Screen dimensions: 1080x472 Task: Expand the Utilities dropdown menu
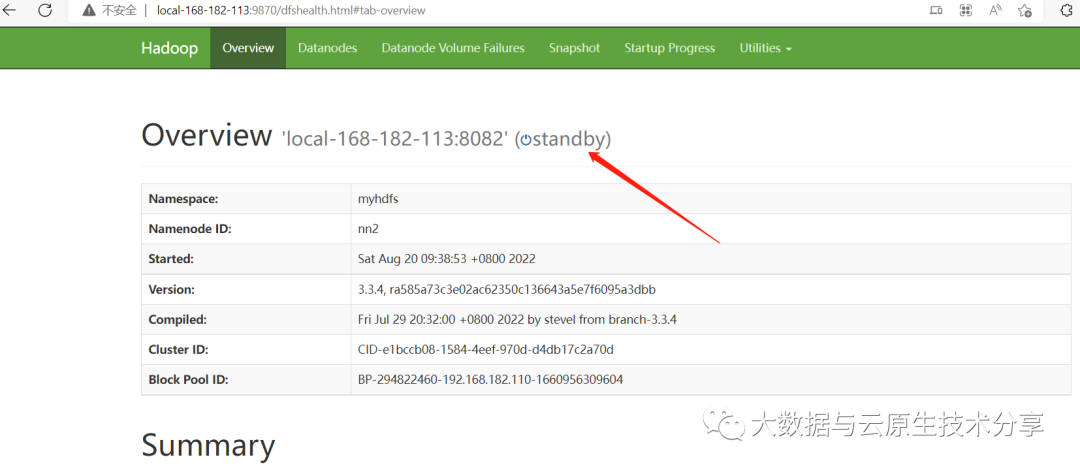765,48
